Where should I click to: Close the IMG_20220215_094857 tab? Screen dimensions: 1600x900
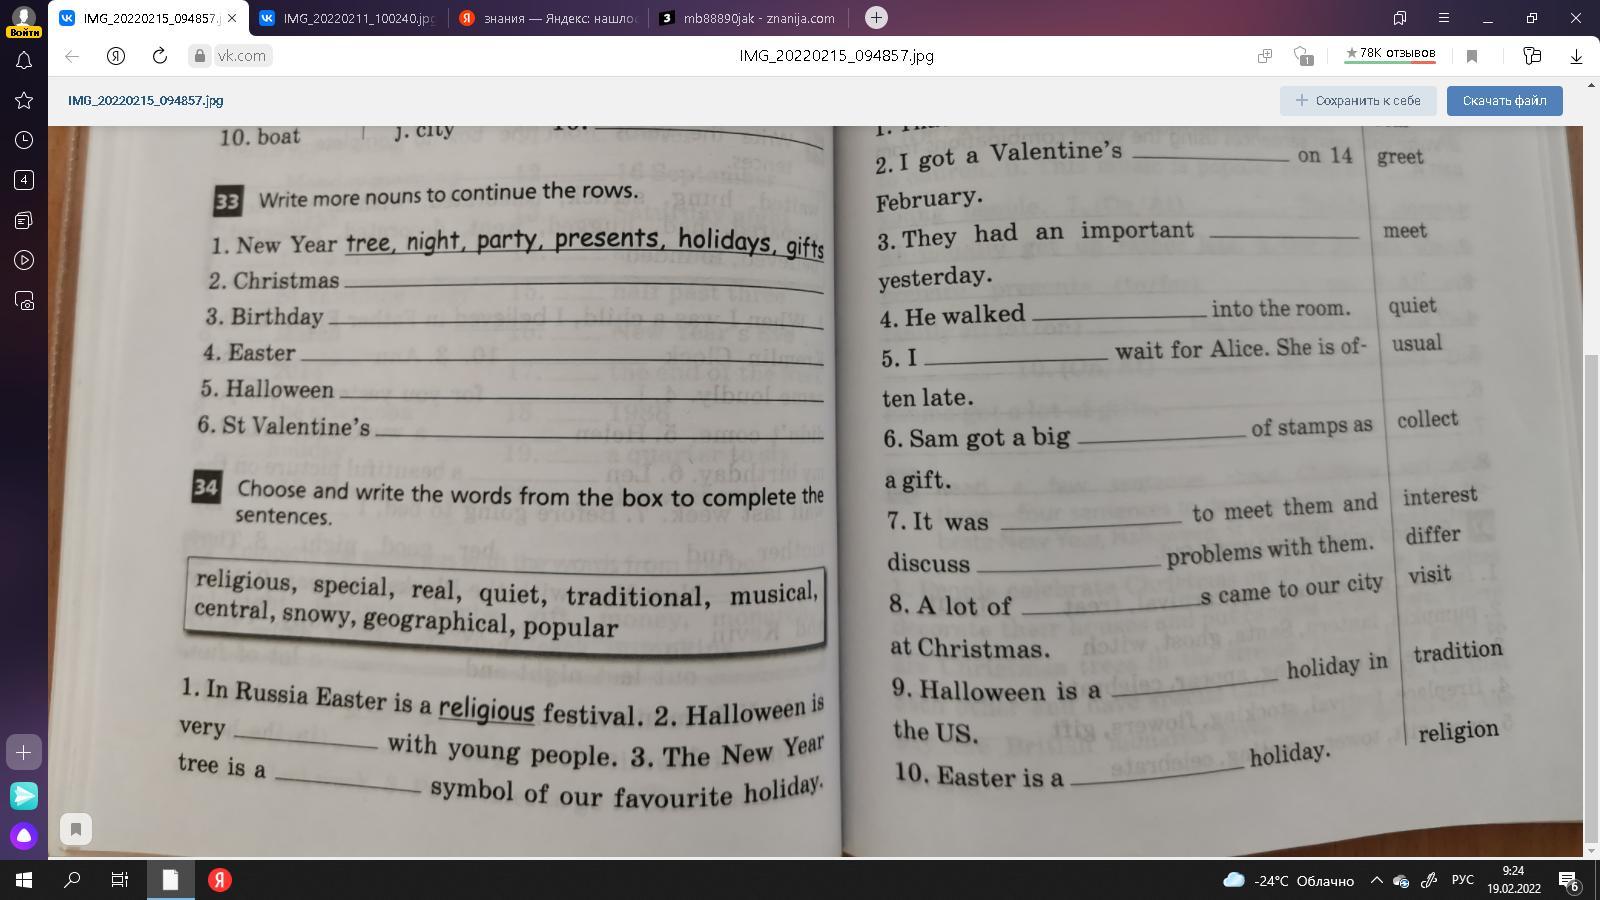click(232, 18)
